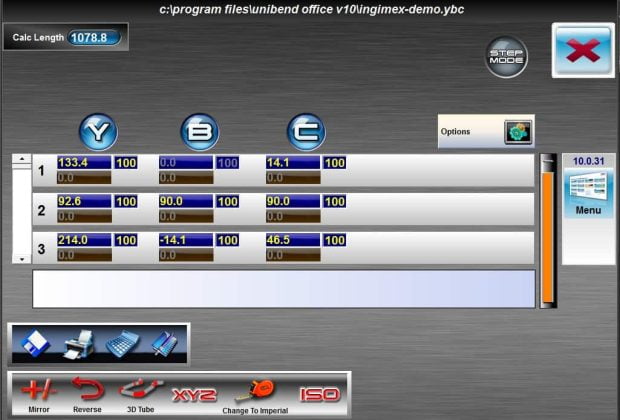Click the ISO icon
The image size is (620, 420).
pos(320,394)
